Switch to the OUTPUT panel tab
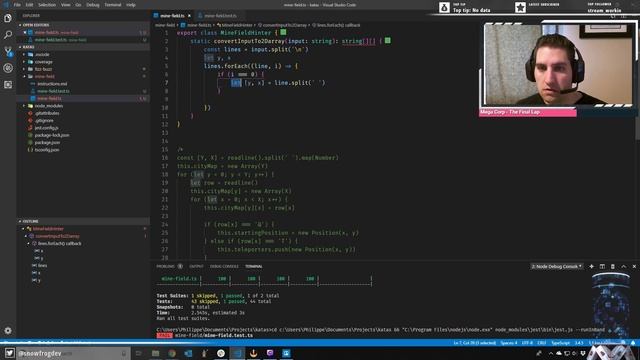The height and width of the screenshot is (360, 640). tap(196, 267)
